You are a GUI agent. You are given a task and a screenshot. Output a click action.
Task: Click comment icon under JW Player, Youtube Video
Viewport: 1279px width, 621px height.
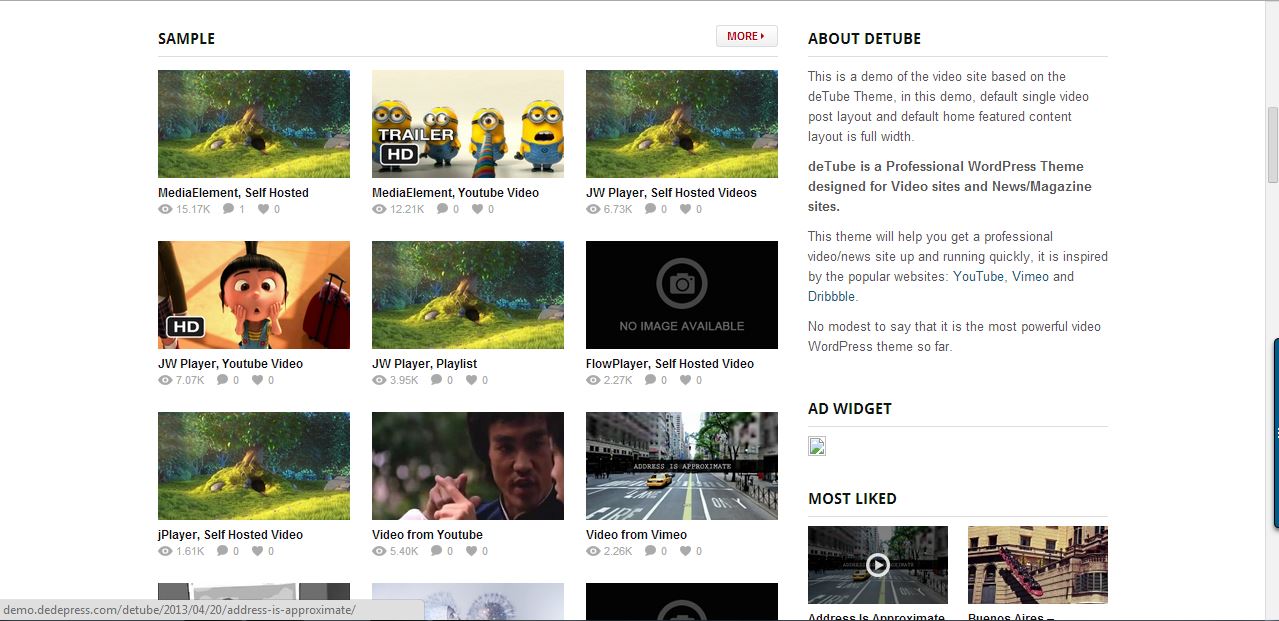[x=222, y=380]
